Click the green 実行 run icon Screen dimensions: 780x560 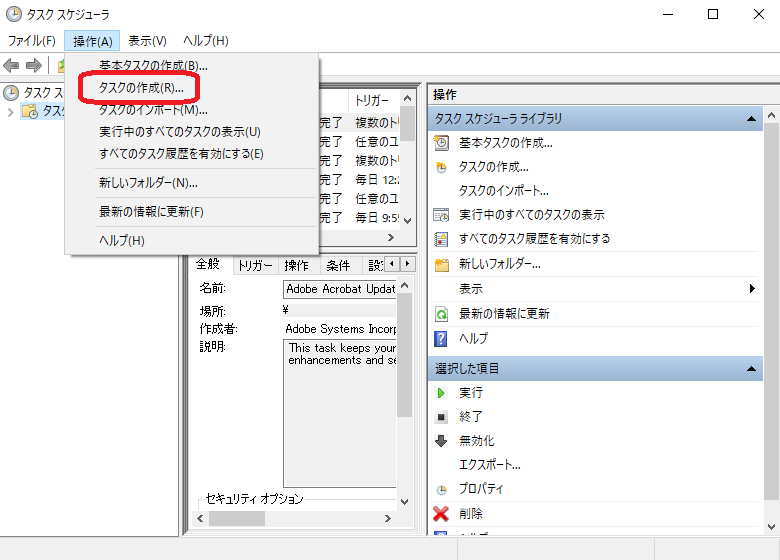point(441,393)
